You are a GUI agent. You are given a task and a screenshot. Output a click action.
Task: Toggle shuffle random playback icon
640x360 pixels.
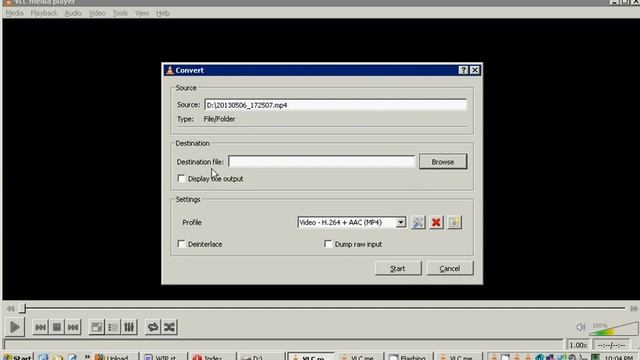(x=169, y=327)
